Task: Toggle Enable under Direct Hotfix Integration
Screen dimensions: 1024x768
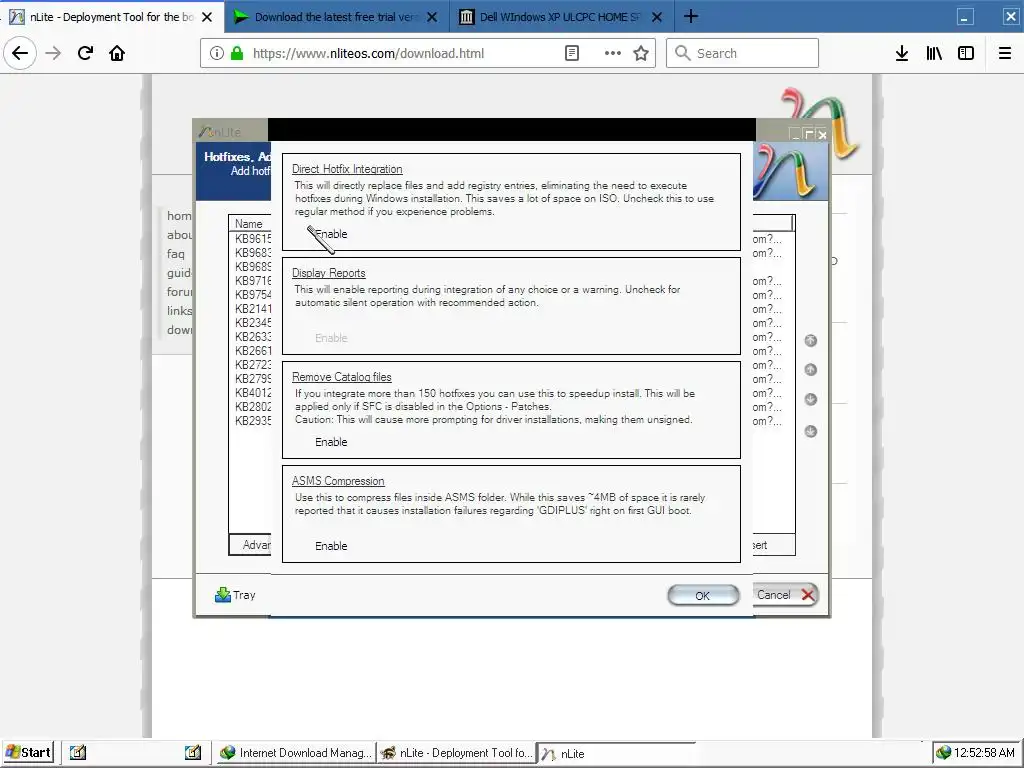Action: (x=331, y=234)
